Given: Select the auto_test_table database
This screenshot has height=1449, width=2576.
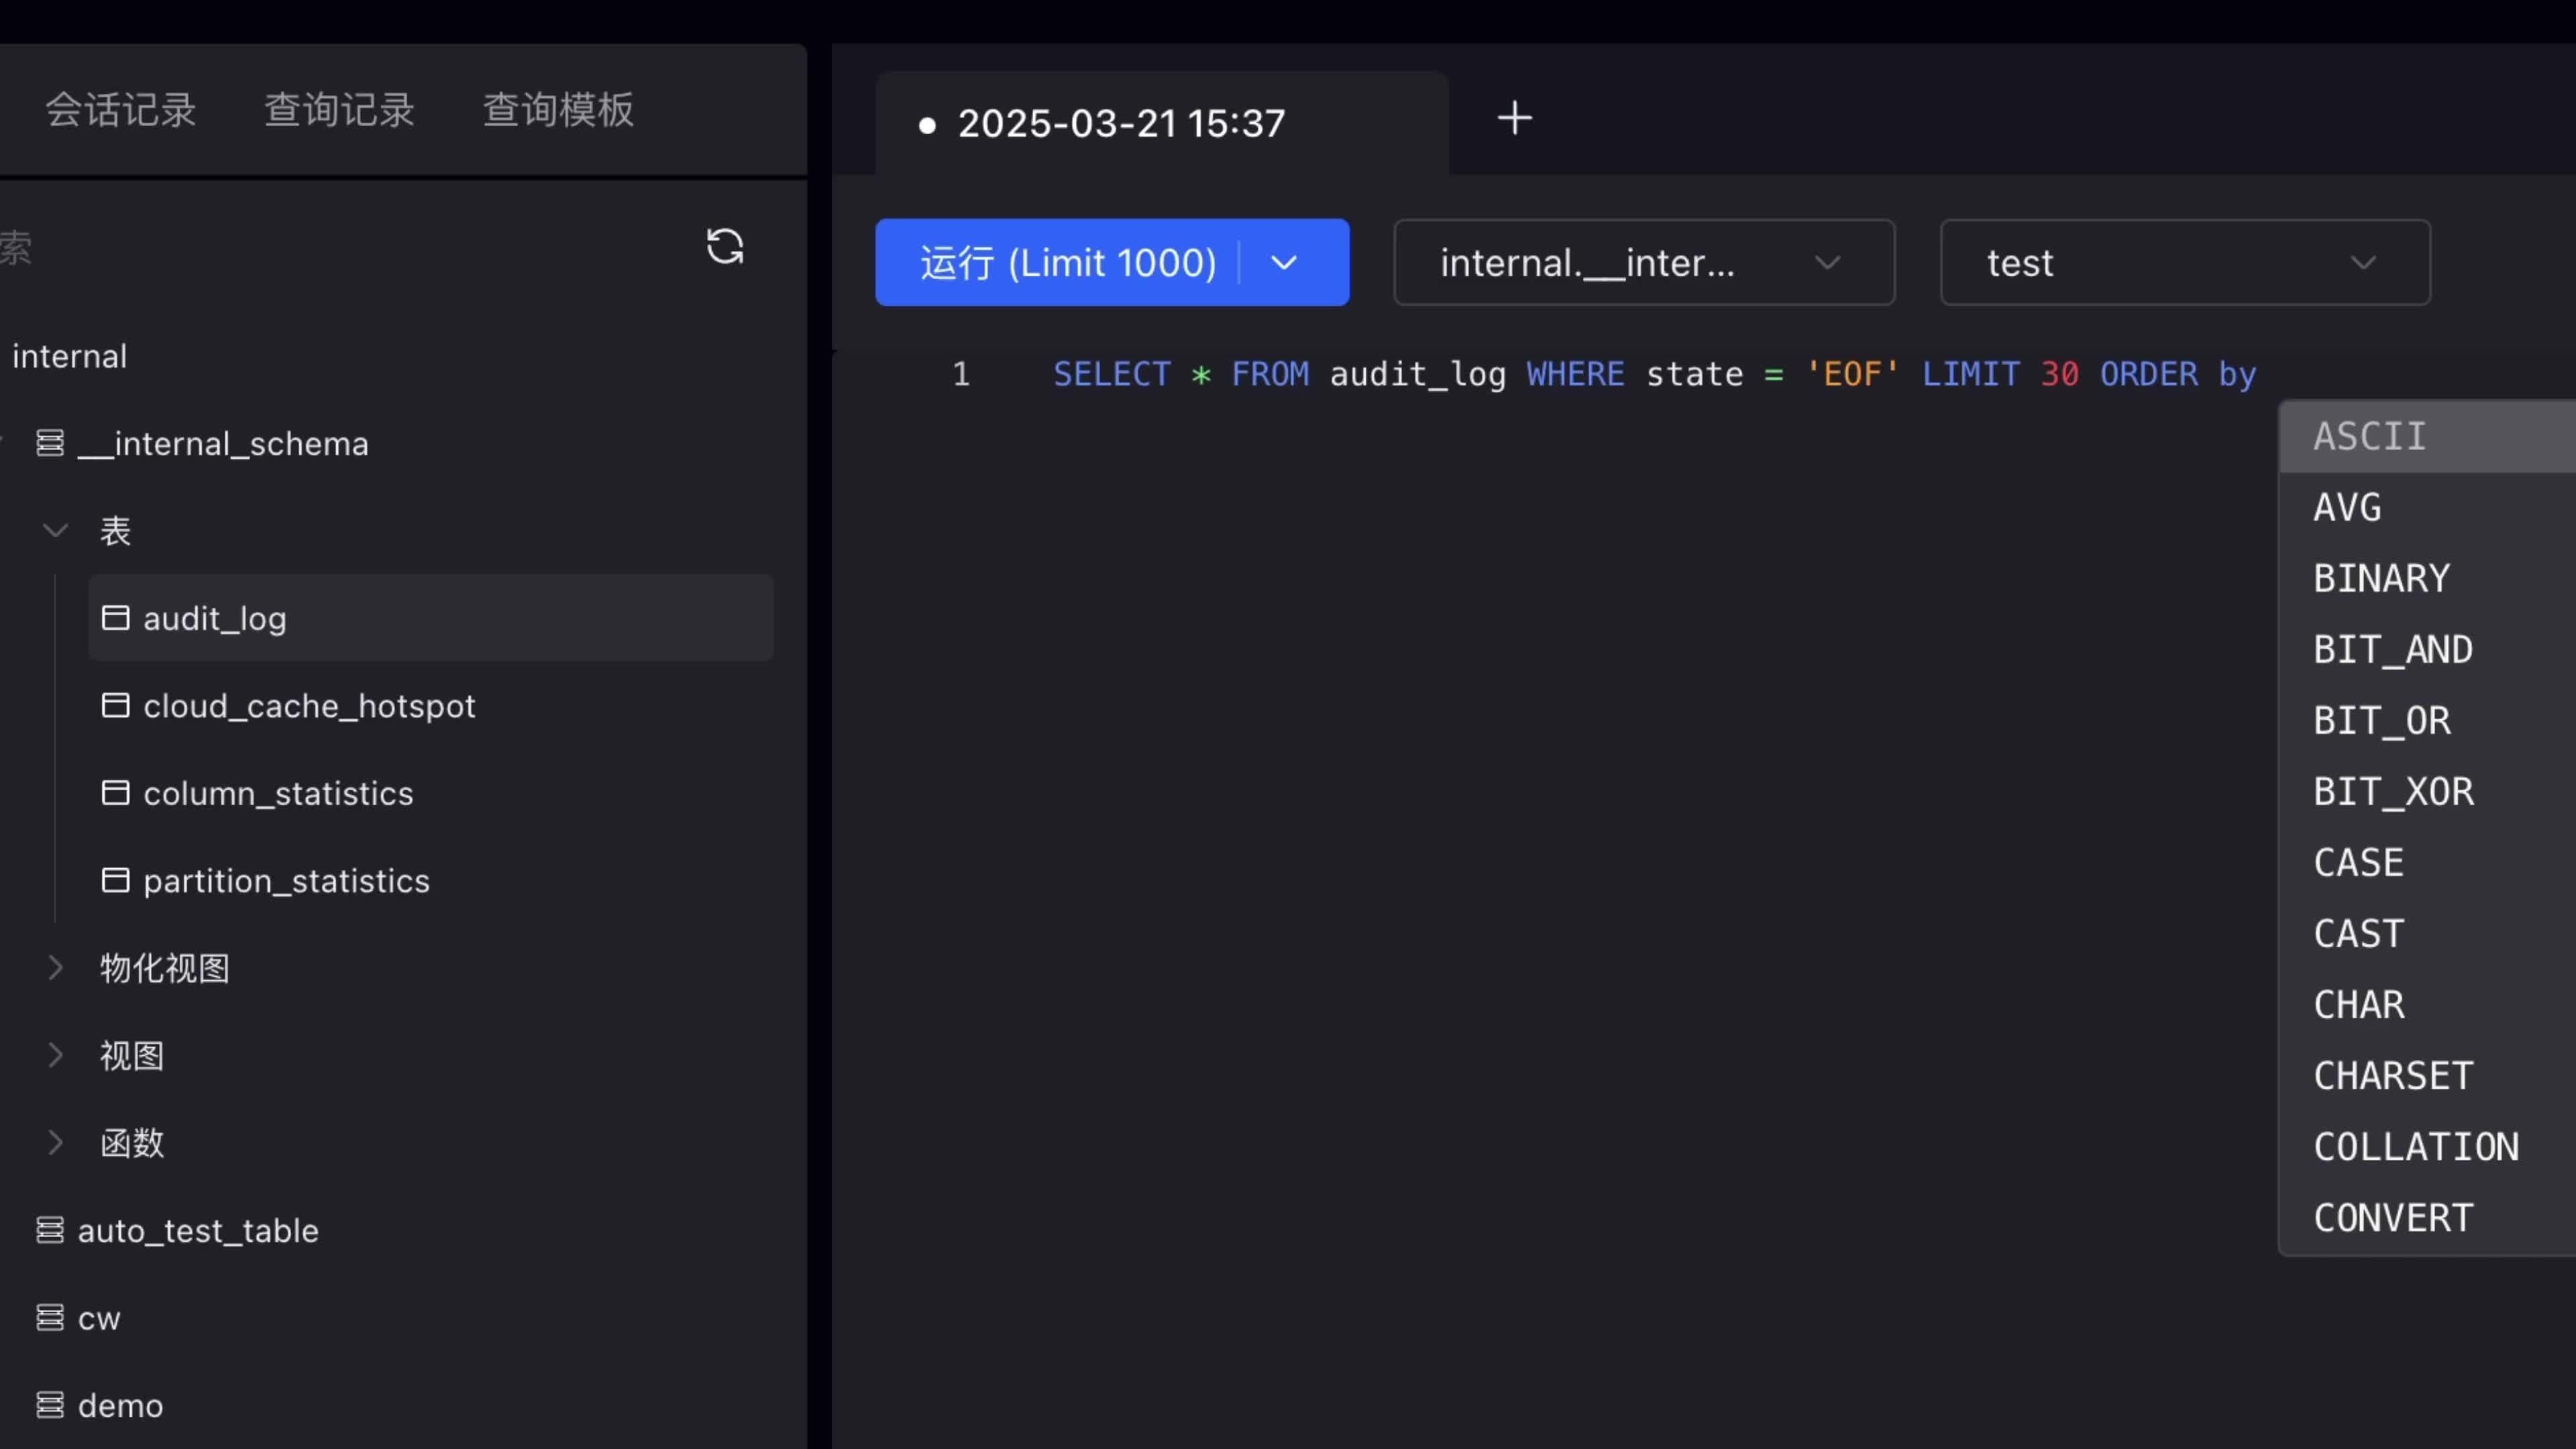Looking at the screenshot, I should [x=198, y=1230].
